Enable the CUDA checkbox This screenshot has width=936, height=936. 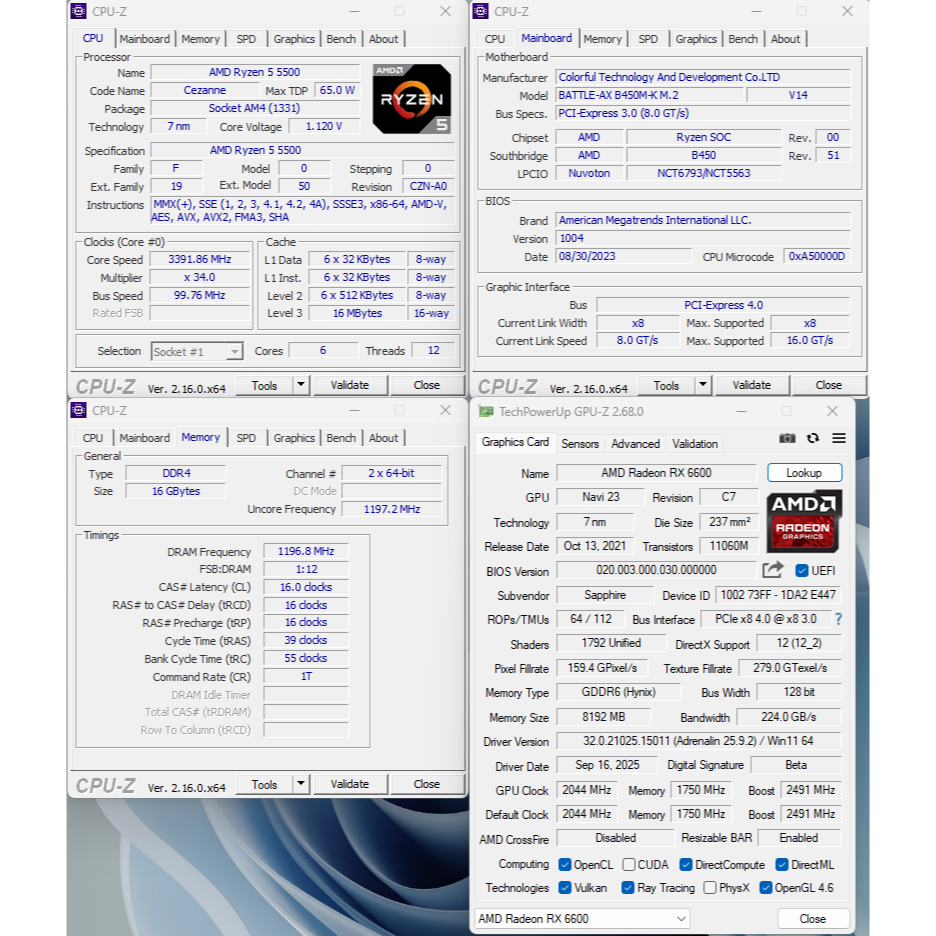point(629,865)
